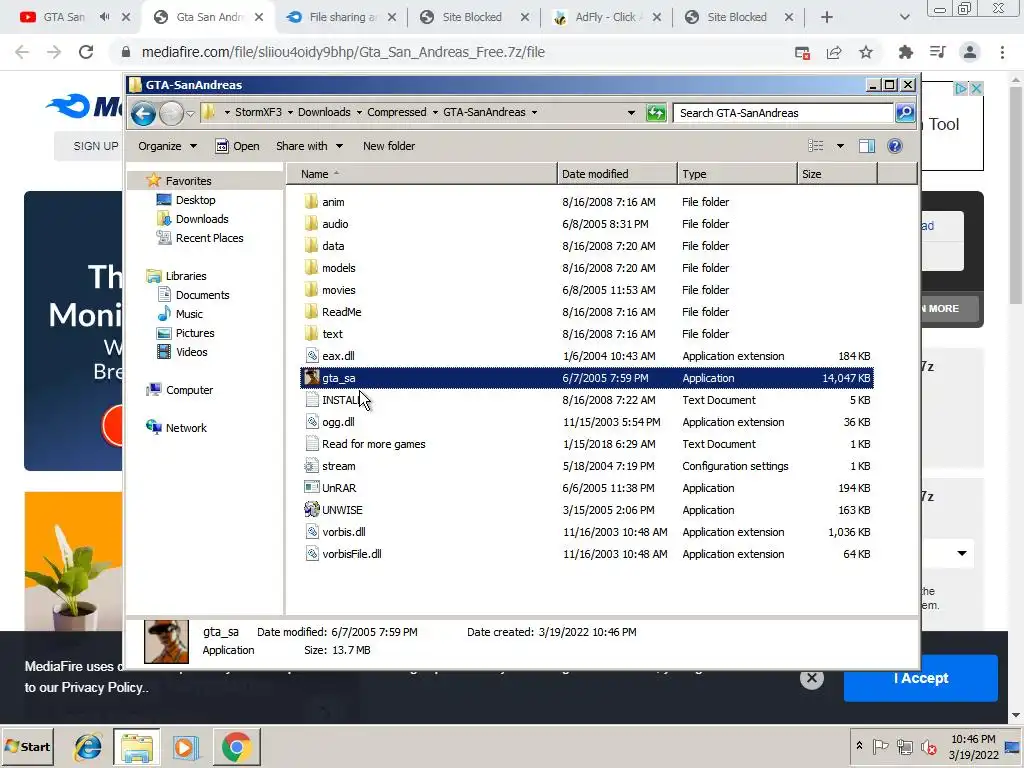The image size is (1024, 768).
Task: Open the address bar history dropdown
Action: tap(631, 112)
